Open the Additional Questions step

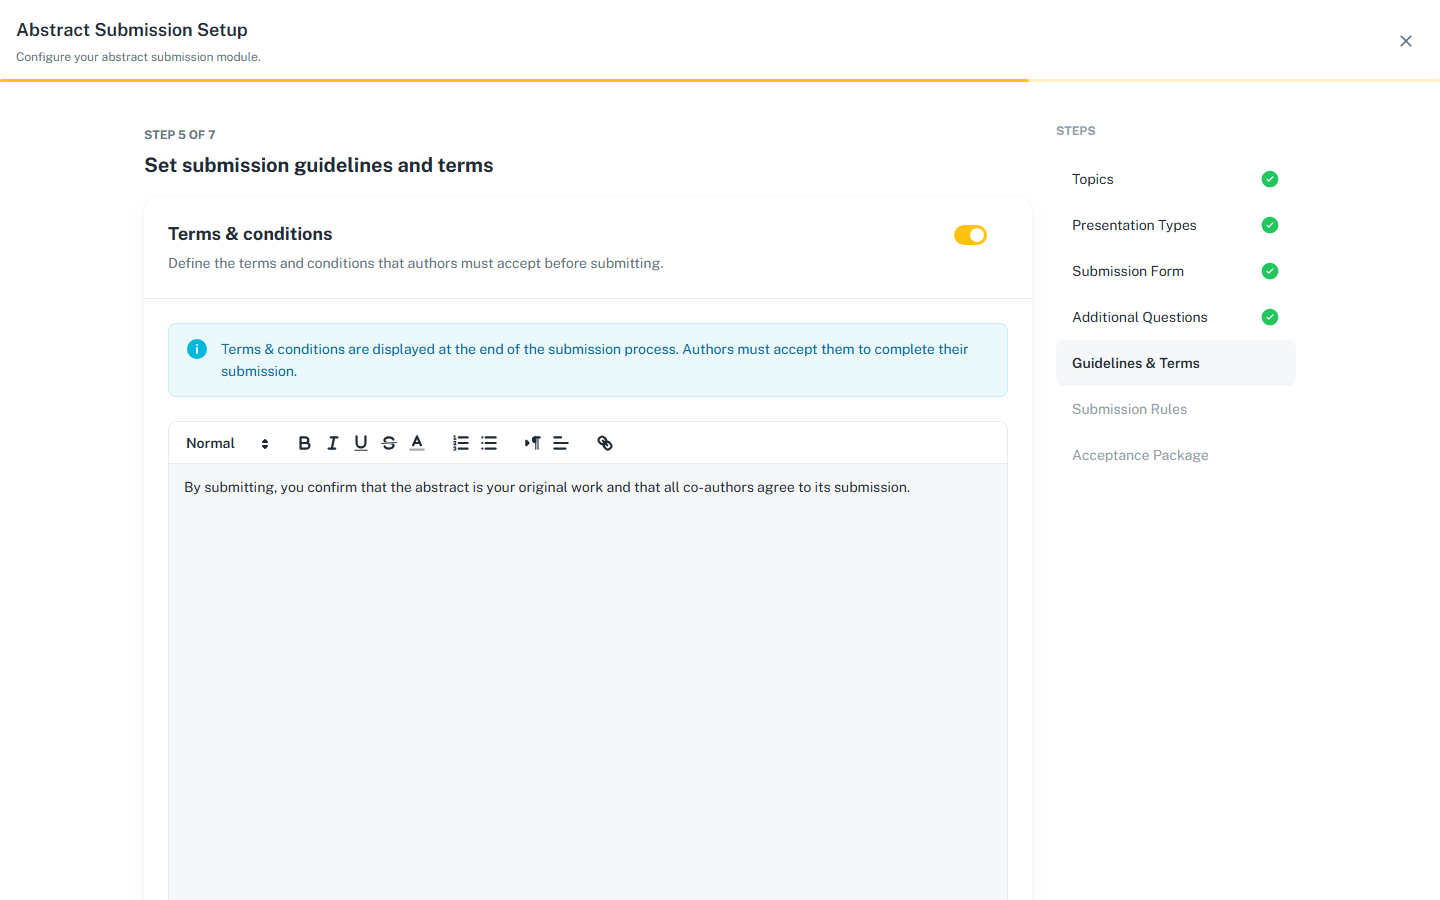(x=1176, y=317)
